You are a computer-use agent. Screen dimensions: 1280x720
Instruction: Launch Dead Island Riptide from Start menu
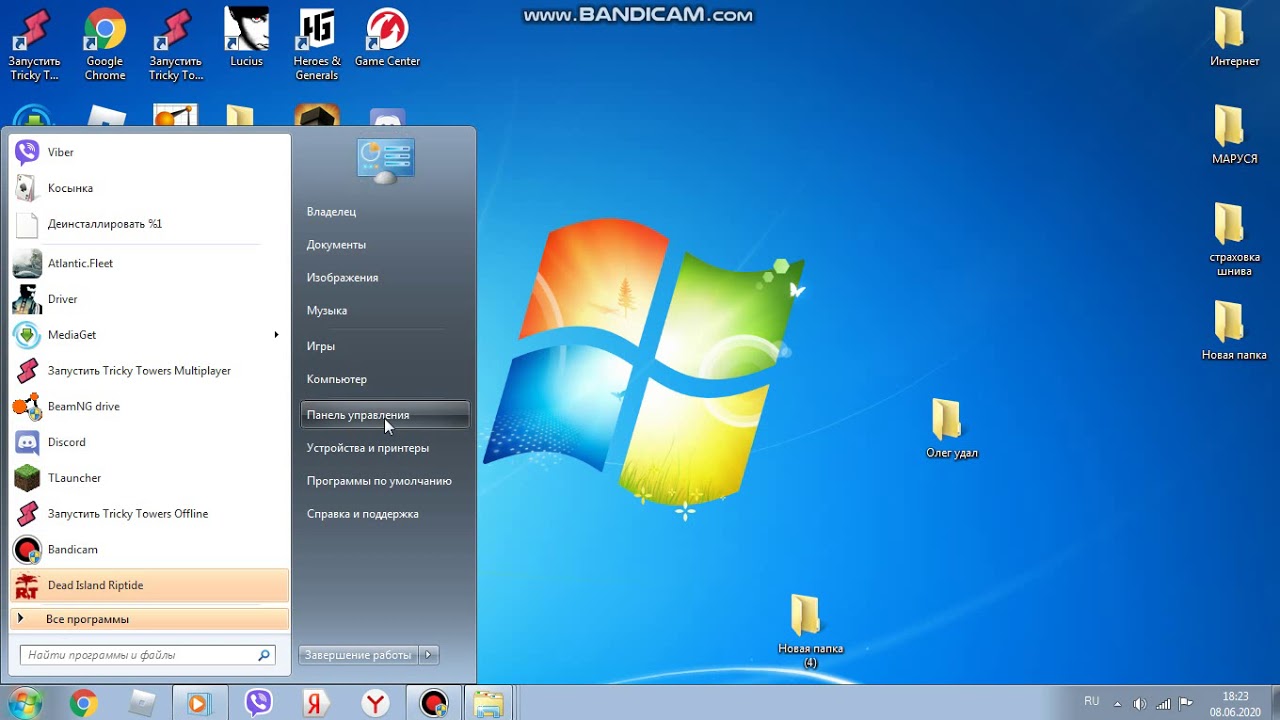pos(150,585)
